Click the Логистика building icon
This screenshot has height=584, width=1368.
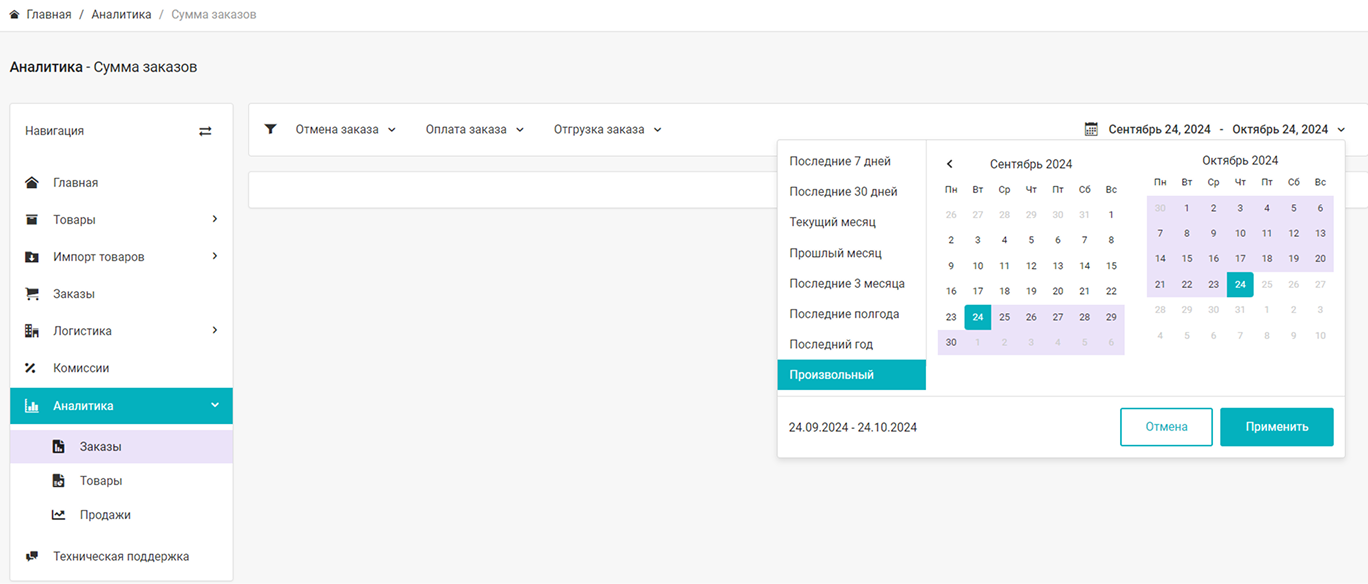[x=32, y=331]
